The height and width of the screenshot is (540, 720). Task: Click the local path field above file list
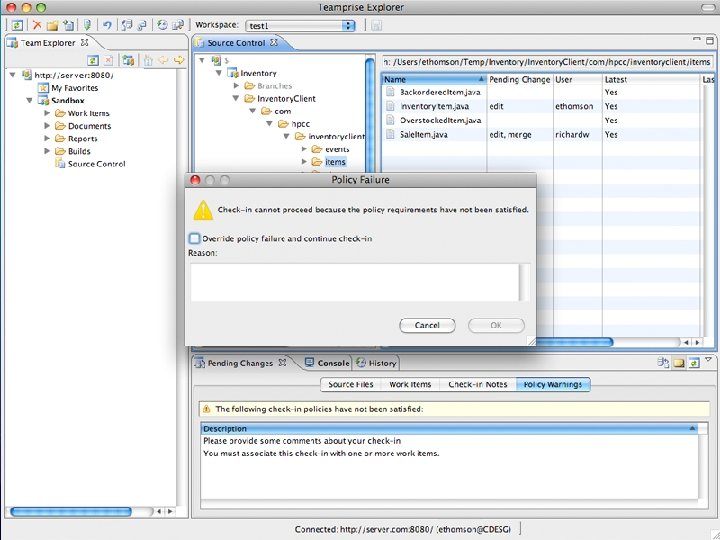coord(547,62)
